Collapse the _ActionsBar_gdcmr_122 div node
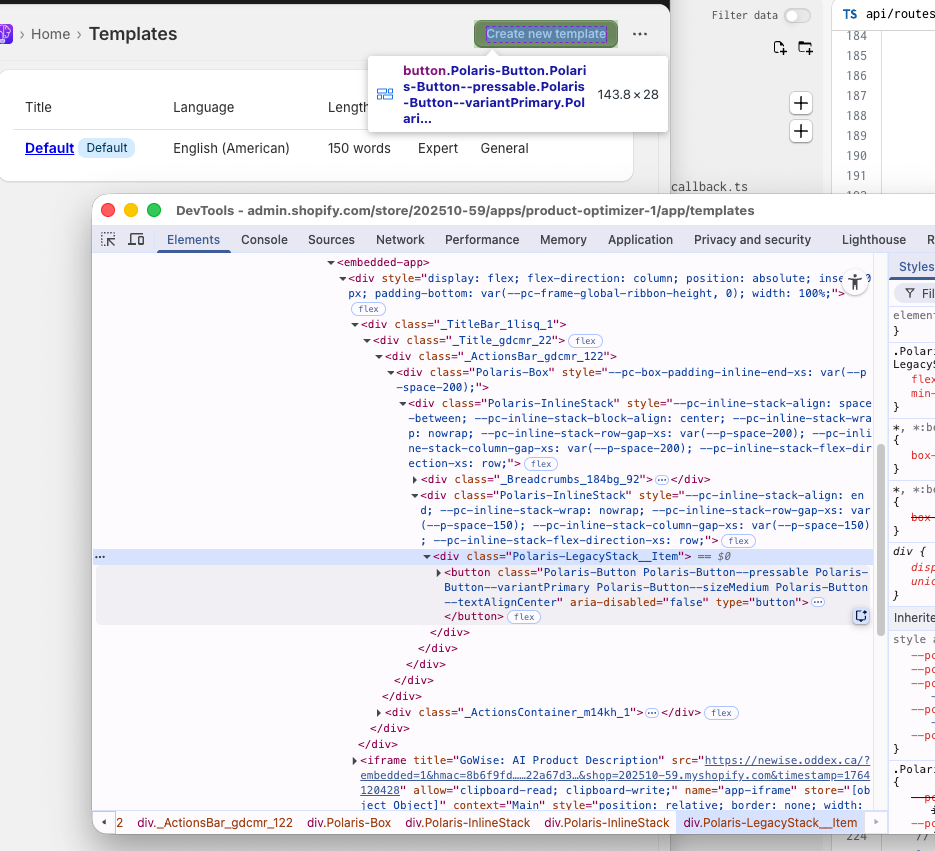Image resolution: width=935 pixels, height=851 pixels. (x=379, y=357)
